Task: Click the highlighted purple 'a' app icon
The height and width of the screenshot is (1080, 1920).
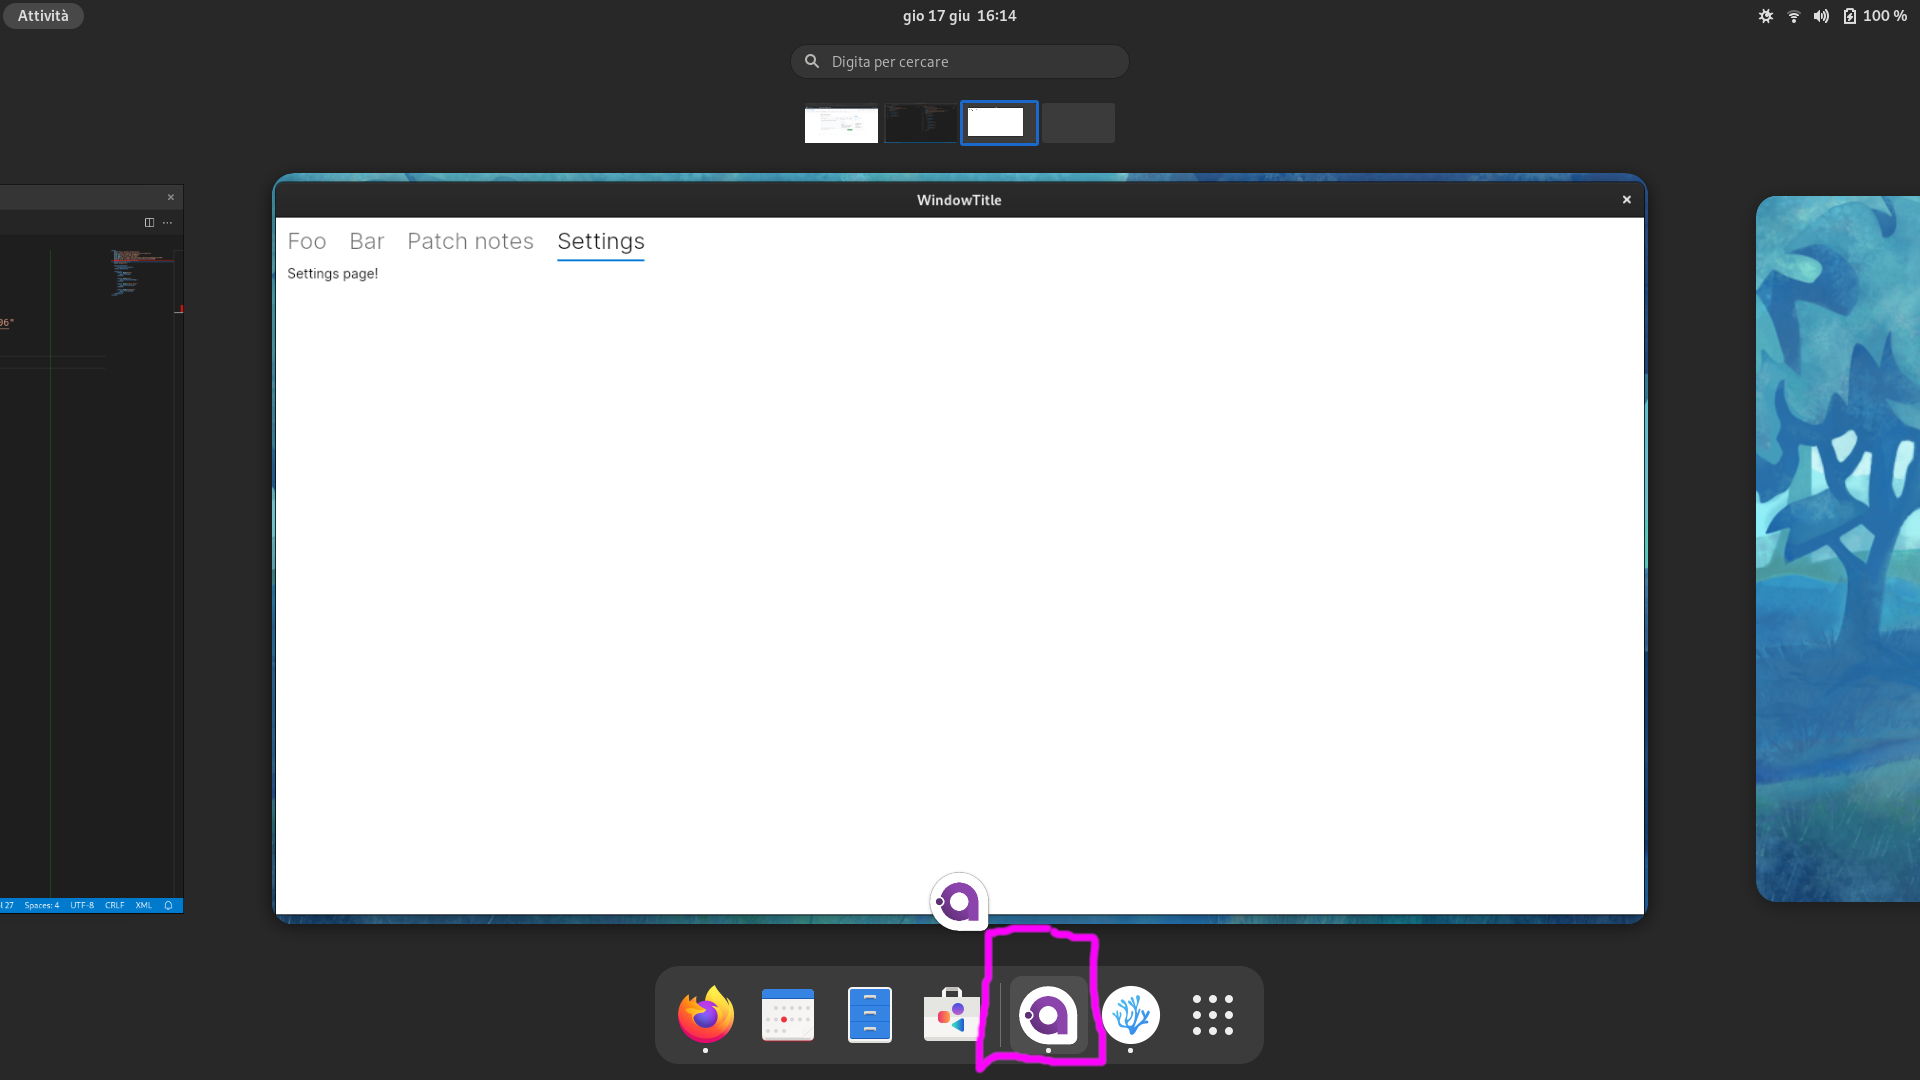Action: tap(1049, 1014)
